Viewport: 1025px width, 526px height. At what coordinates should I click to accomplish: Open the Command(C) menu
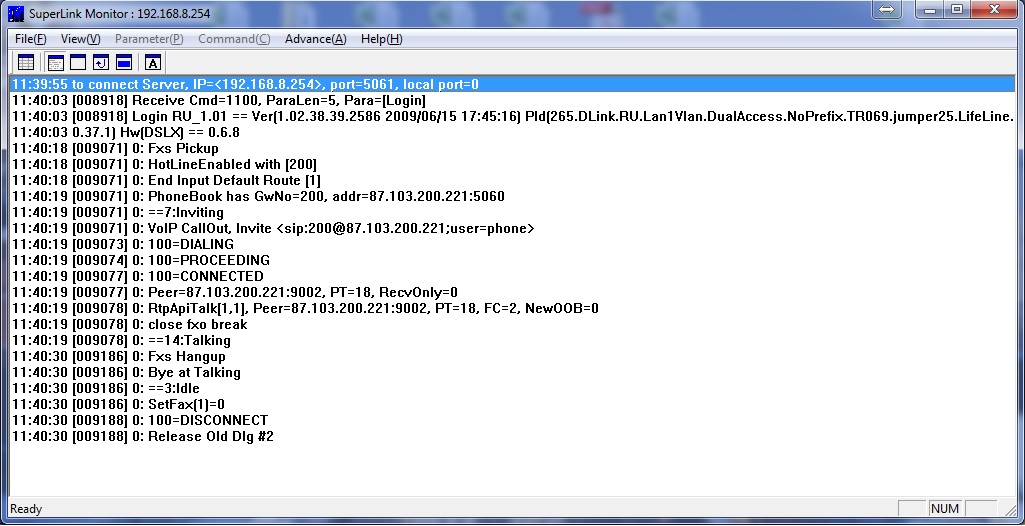pyautogui.click(x=234, y=39)
